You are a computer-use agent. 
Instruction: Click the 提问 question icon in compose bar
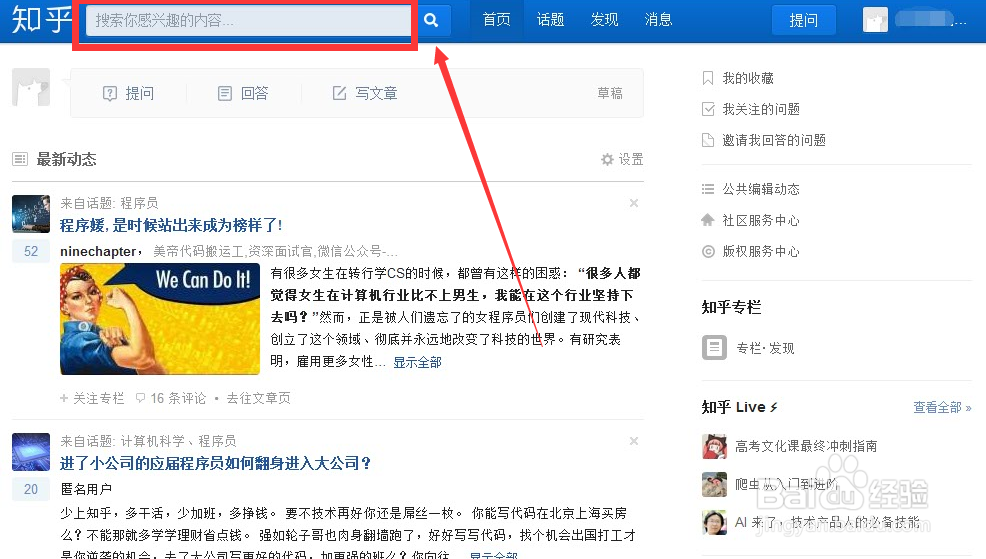coord(110,93)
